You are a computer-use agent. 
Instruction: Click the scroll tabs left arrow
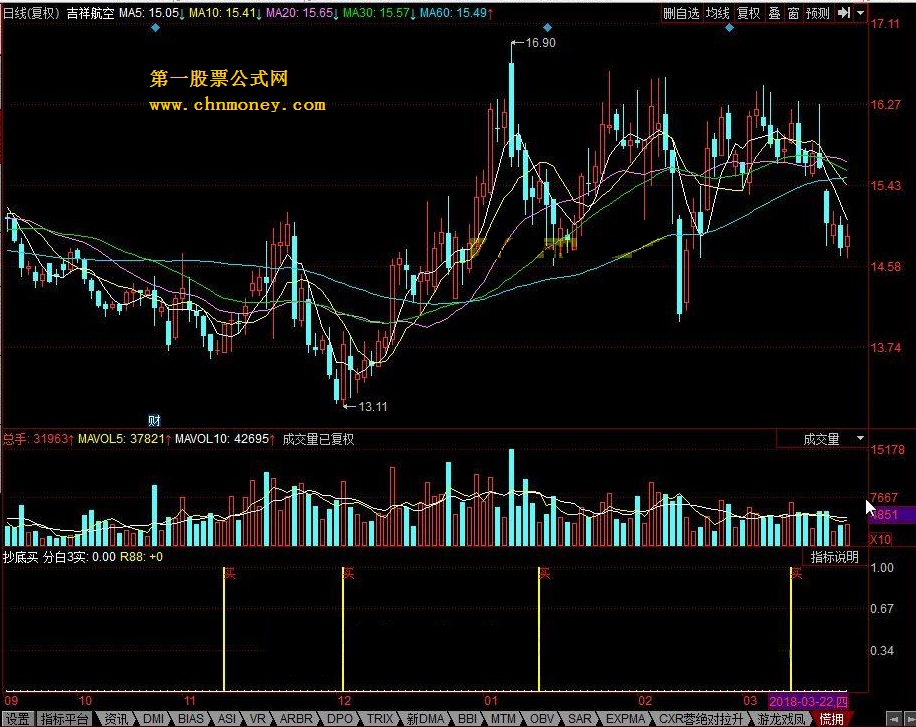[893, 719]
